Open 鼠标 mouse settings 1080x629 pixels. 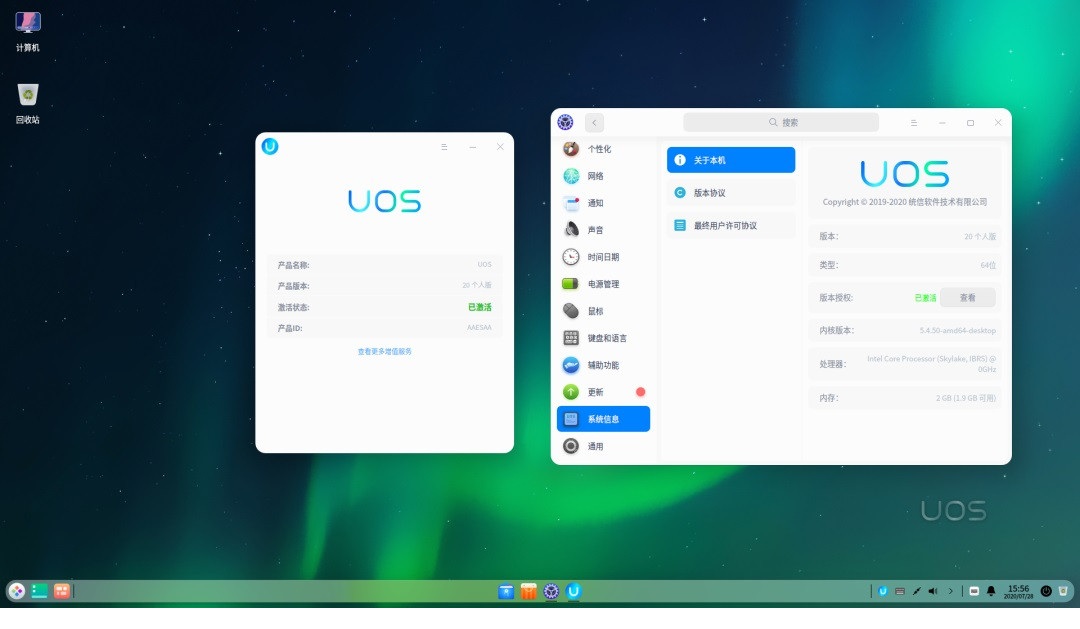[603, 311]
